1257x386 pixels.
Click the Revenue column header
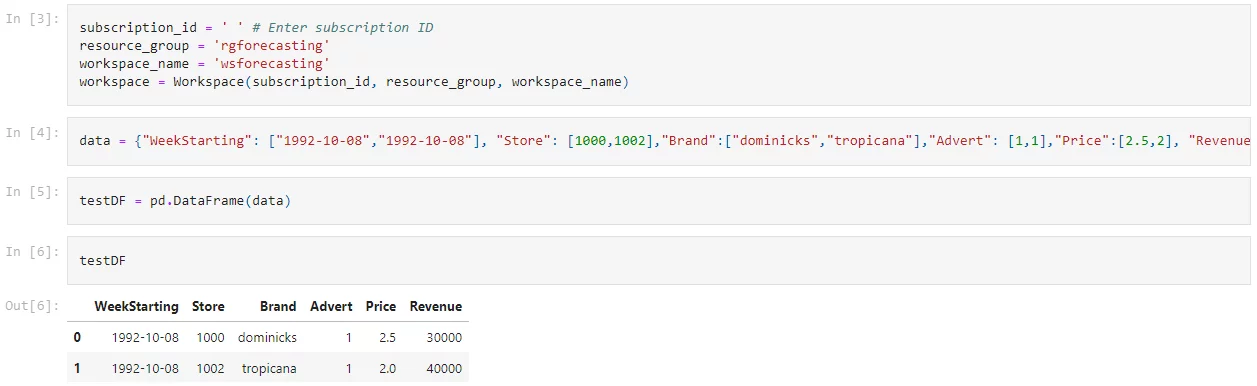(436, 306)
